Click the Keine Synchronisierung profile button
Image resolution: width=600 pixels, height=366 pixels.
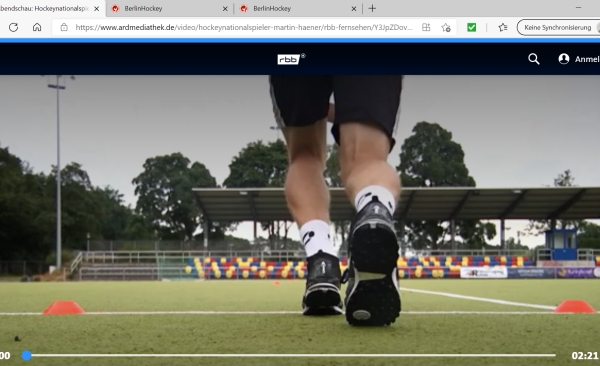559,28
